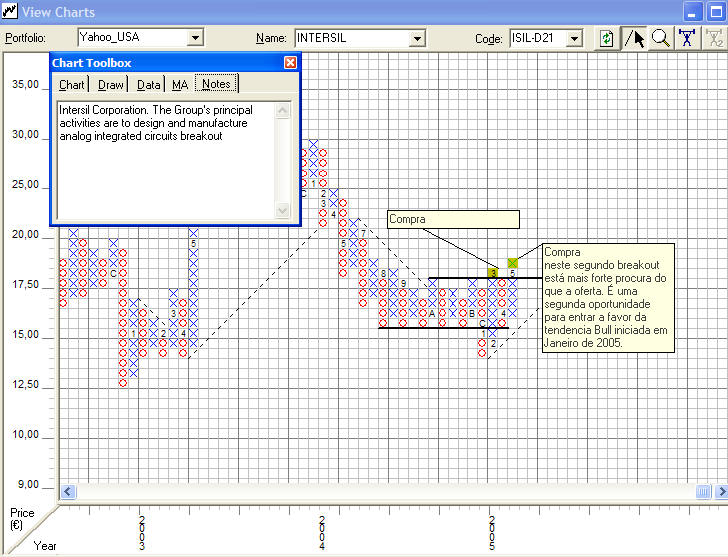728x557 pixels.
Task: Click the chart horizontal scrollbar right arrow
Action: click(719, 491)
